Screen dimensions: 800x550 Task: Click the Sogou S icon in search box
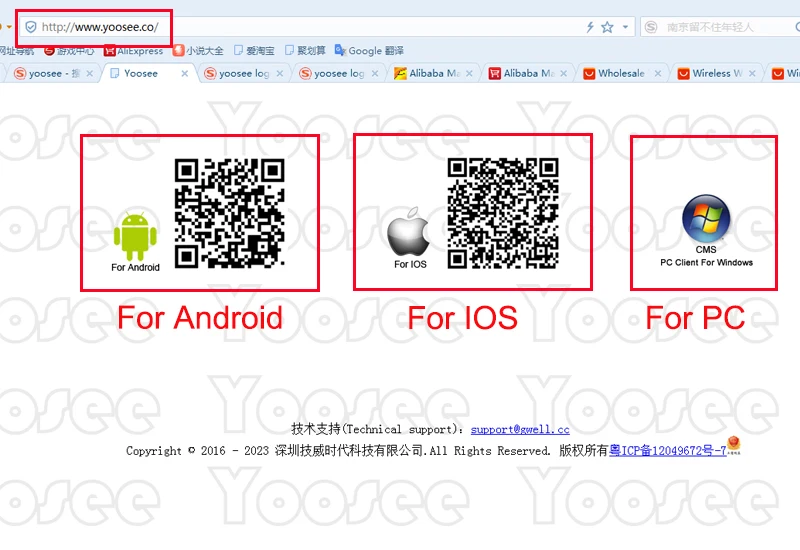coord(651,27)
